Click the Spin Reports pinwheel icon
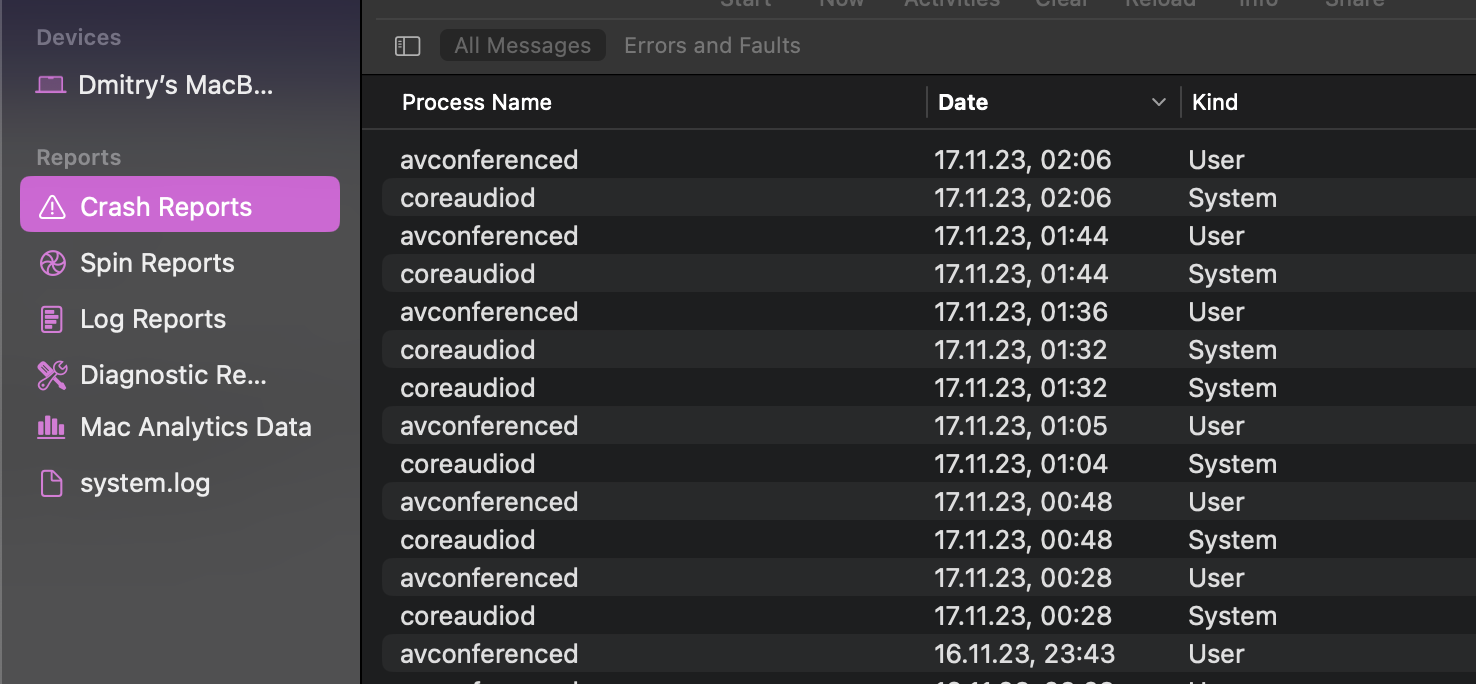Screen dimensions: 1476x684 coord(51,263)
